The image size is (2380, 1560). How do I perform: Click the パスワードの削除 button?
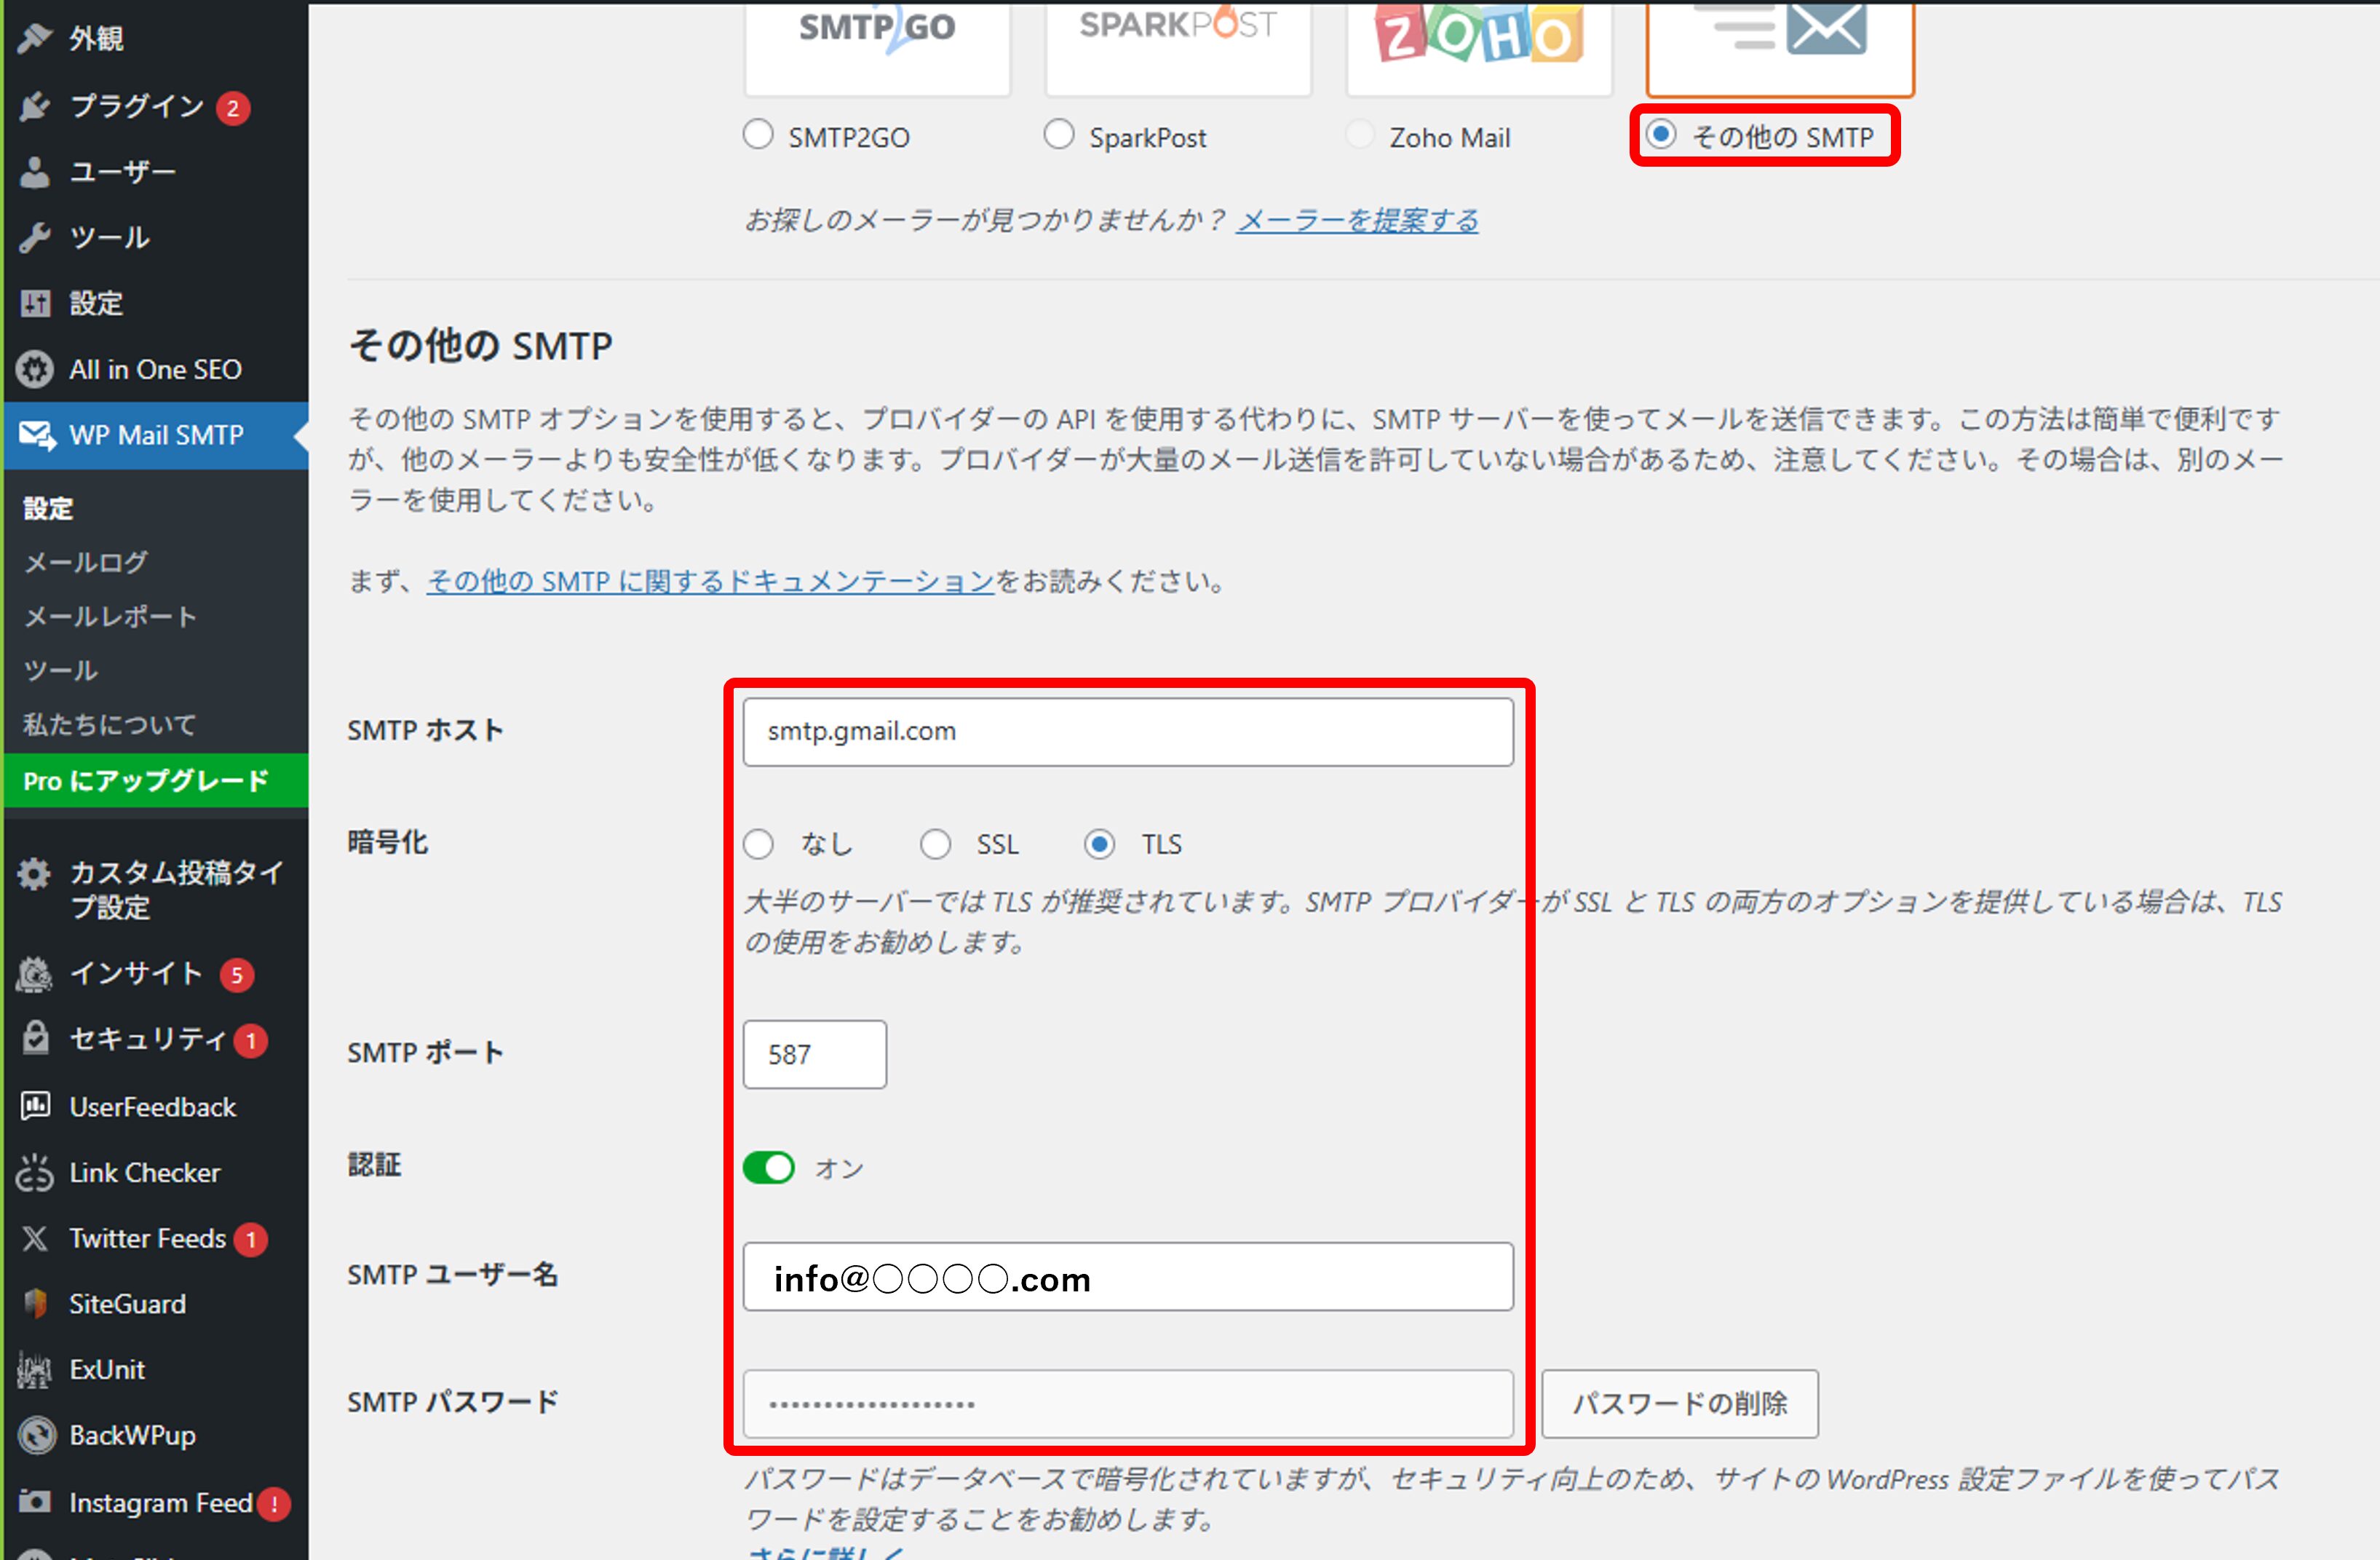point(1679,1403)
